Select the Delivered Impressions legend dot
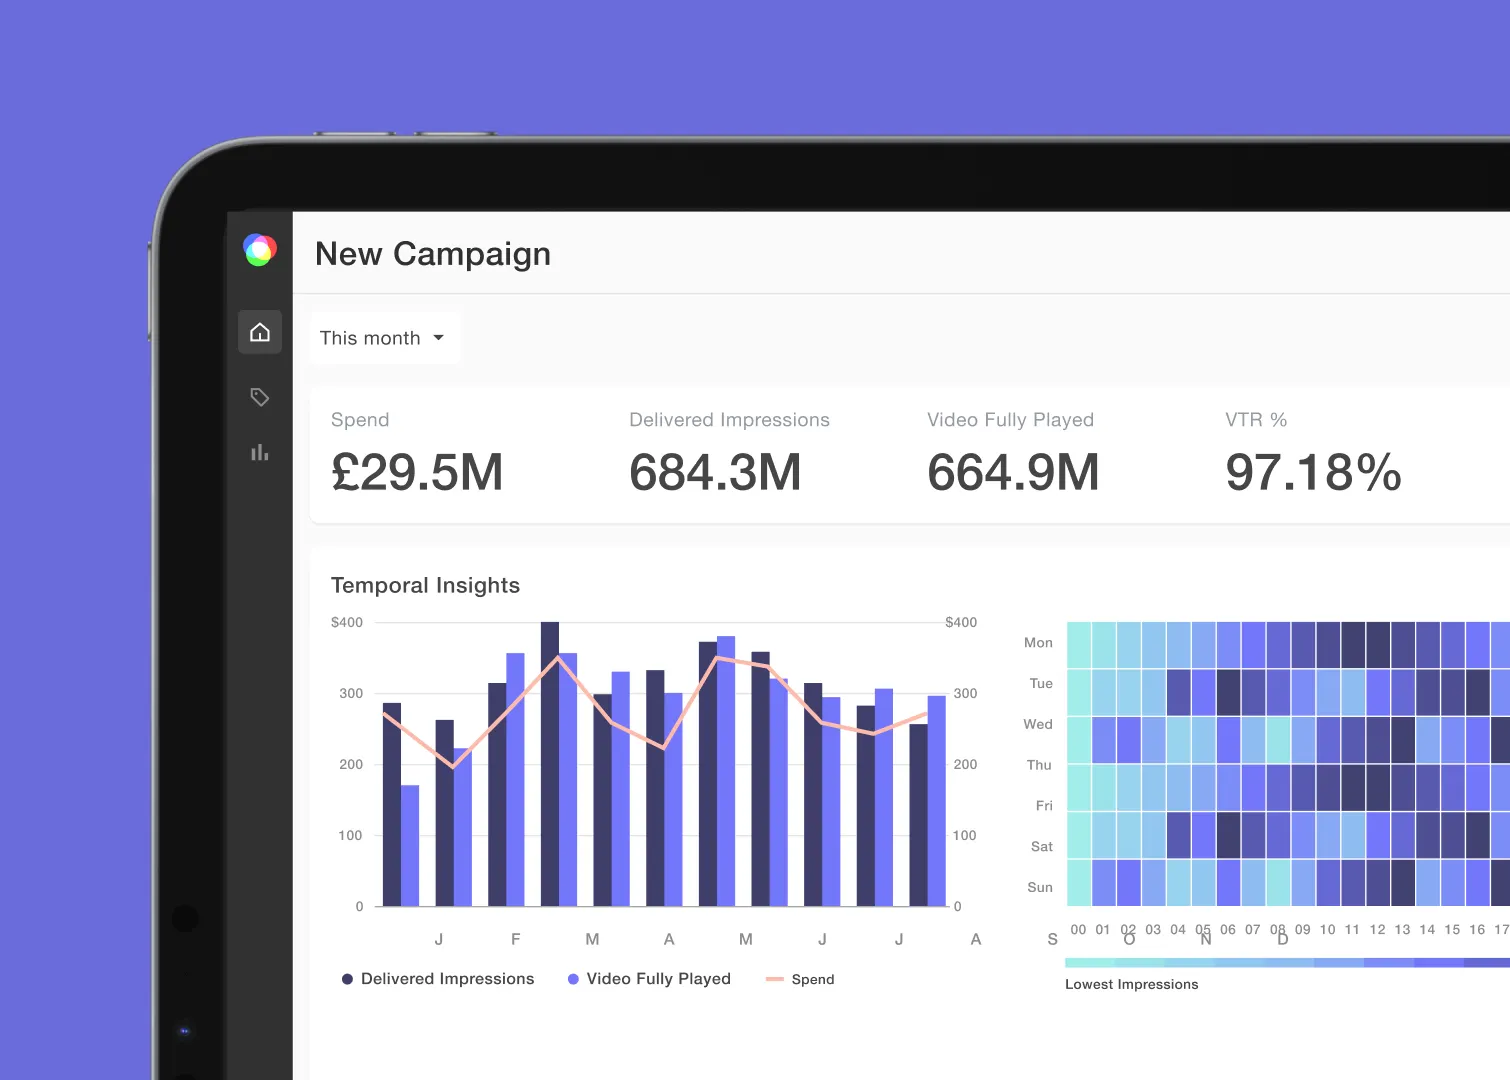 pos(348,978)
